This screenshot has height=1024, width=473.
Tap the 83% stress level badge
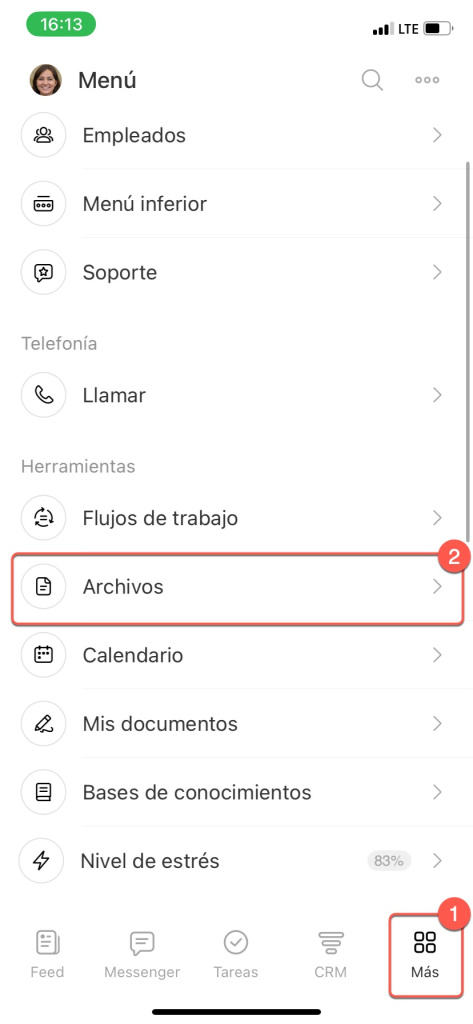tap(389, 861)
